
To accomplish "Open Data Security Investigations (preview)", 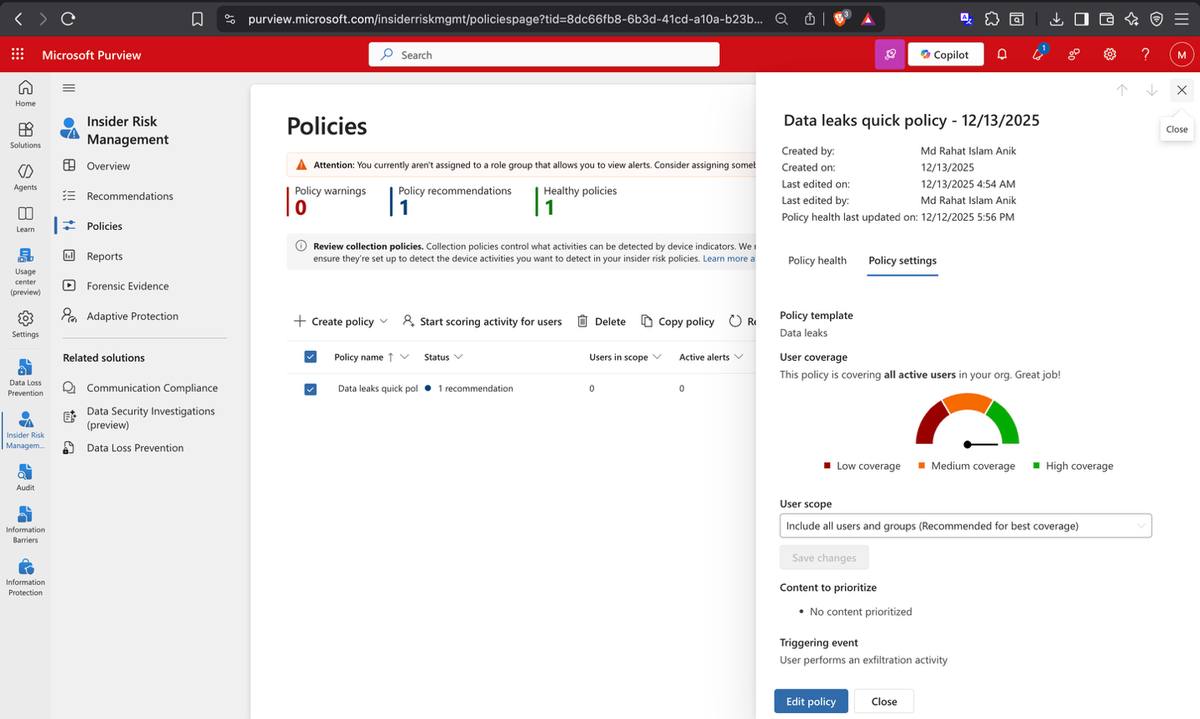I will (150, 417).
